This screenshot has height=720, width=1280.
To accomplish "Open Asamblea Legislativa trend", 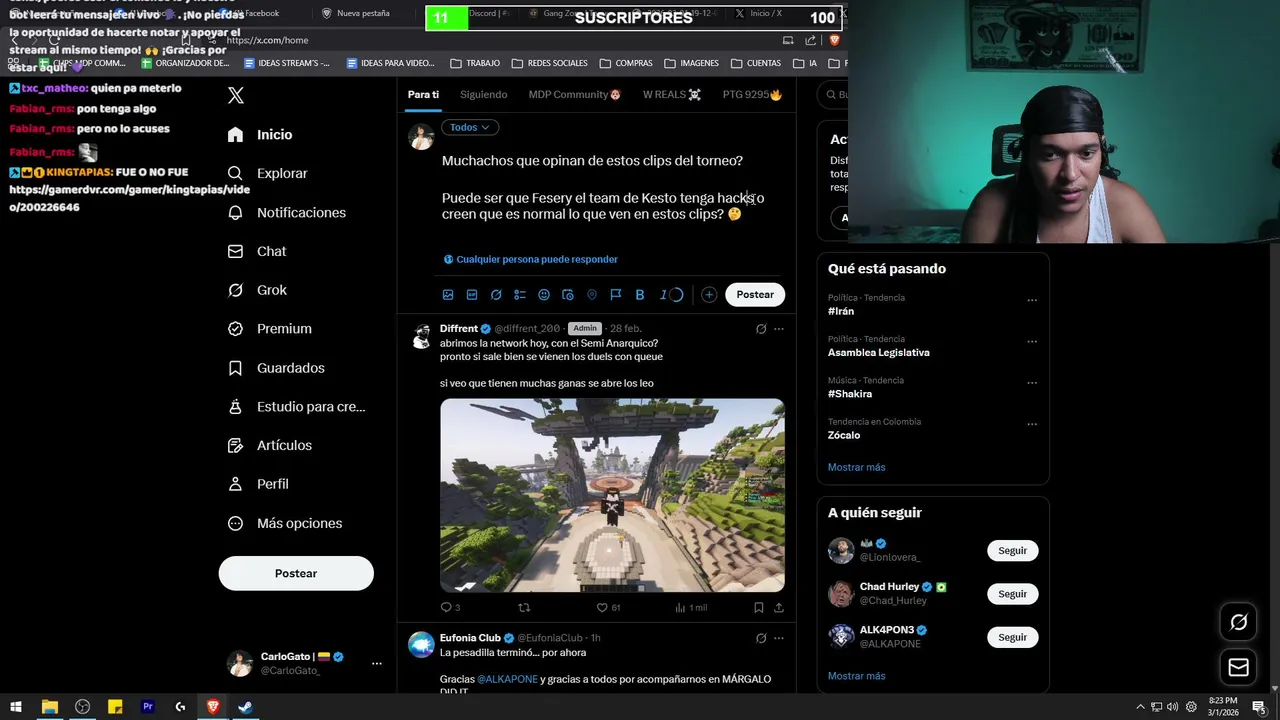I will coord(879,352).
